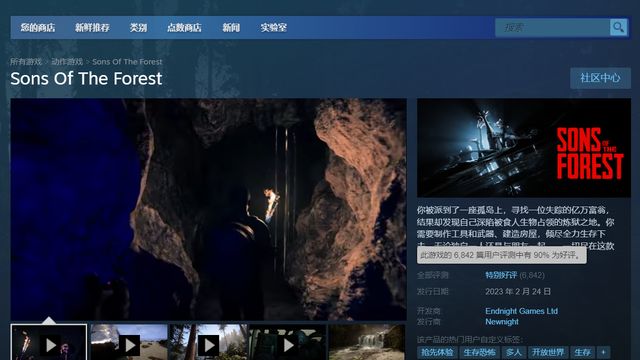
Task: Select the waterfall screenshot thumbnail
Action: point(367,342)
